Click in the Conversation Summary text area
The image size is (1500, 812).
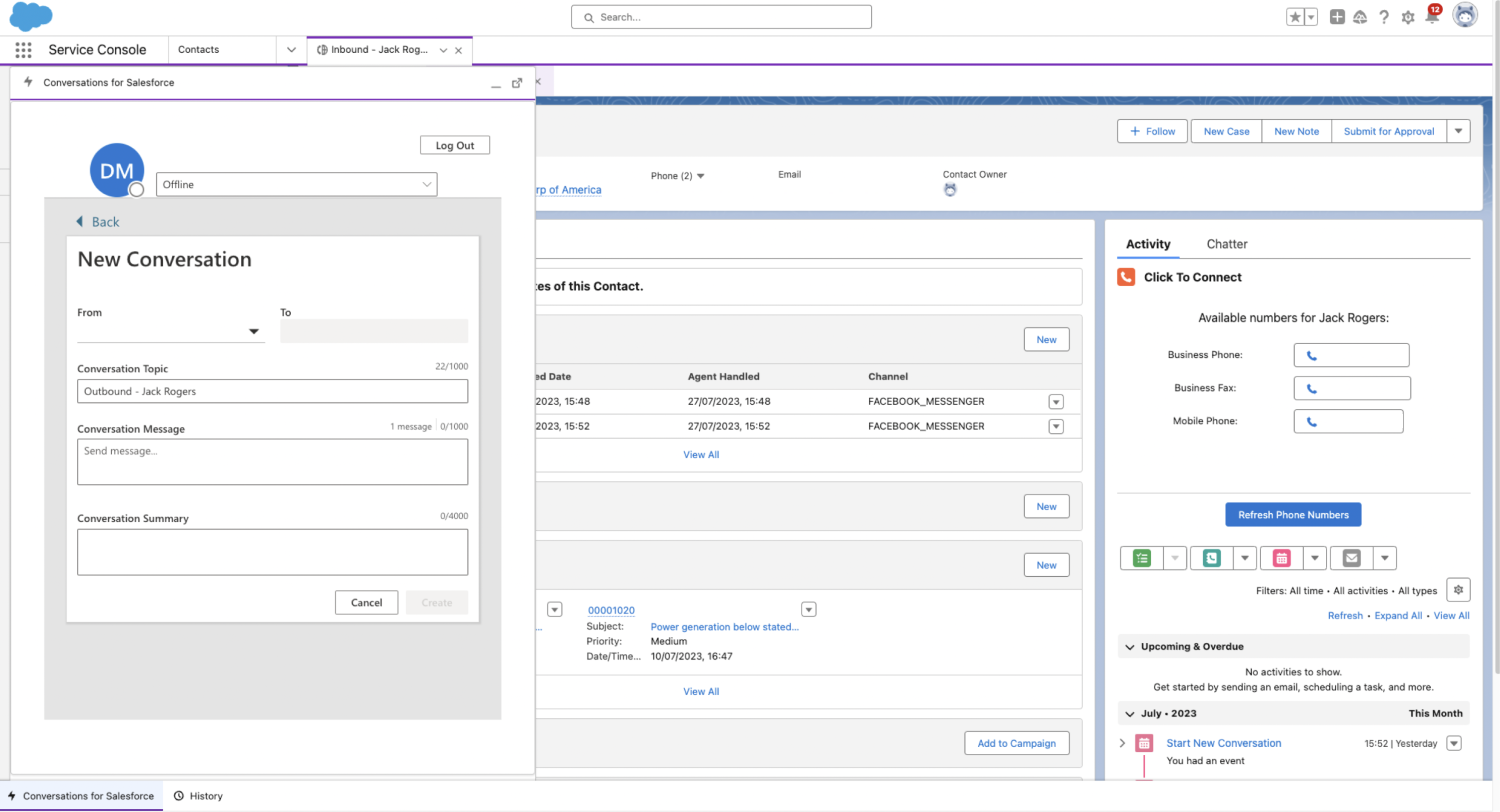pyautogui.click(x=272, y=552)
